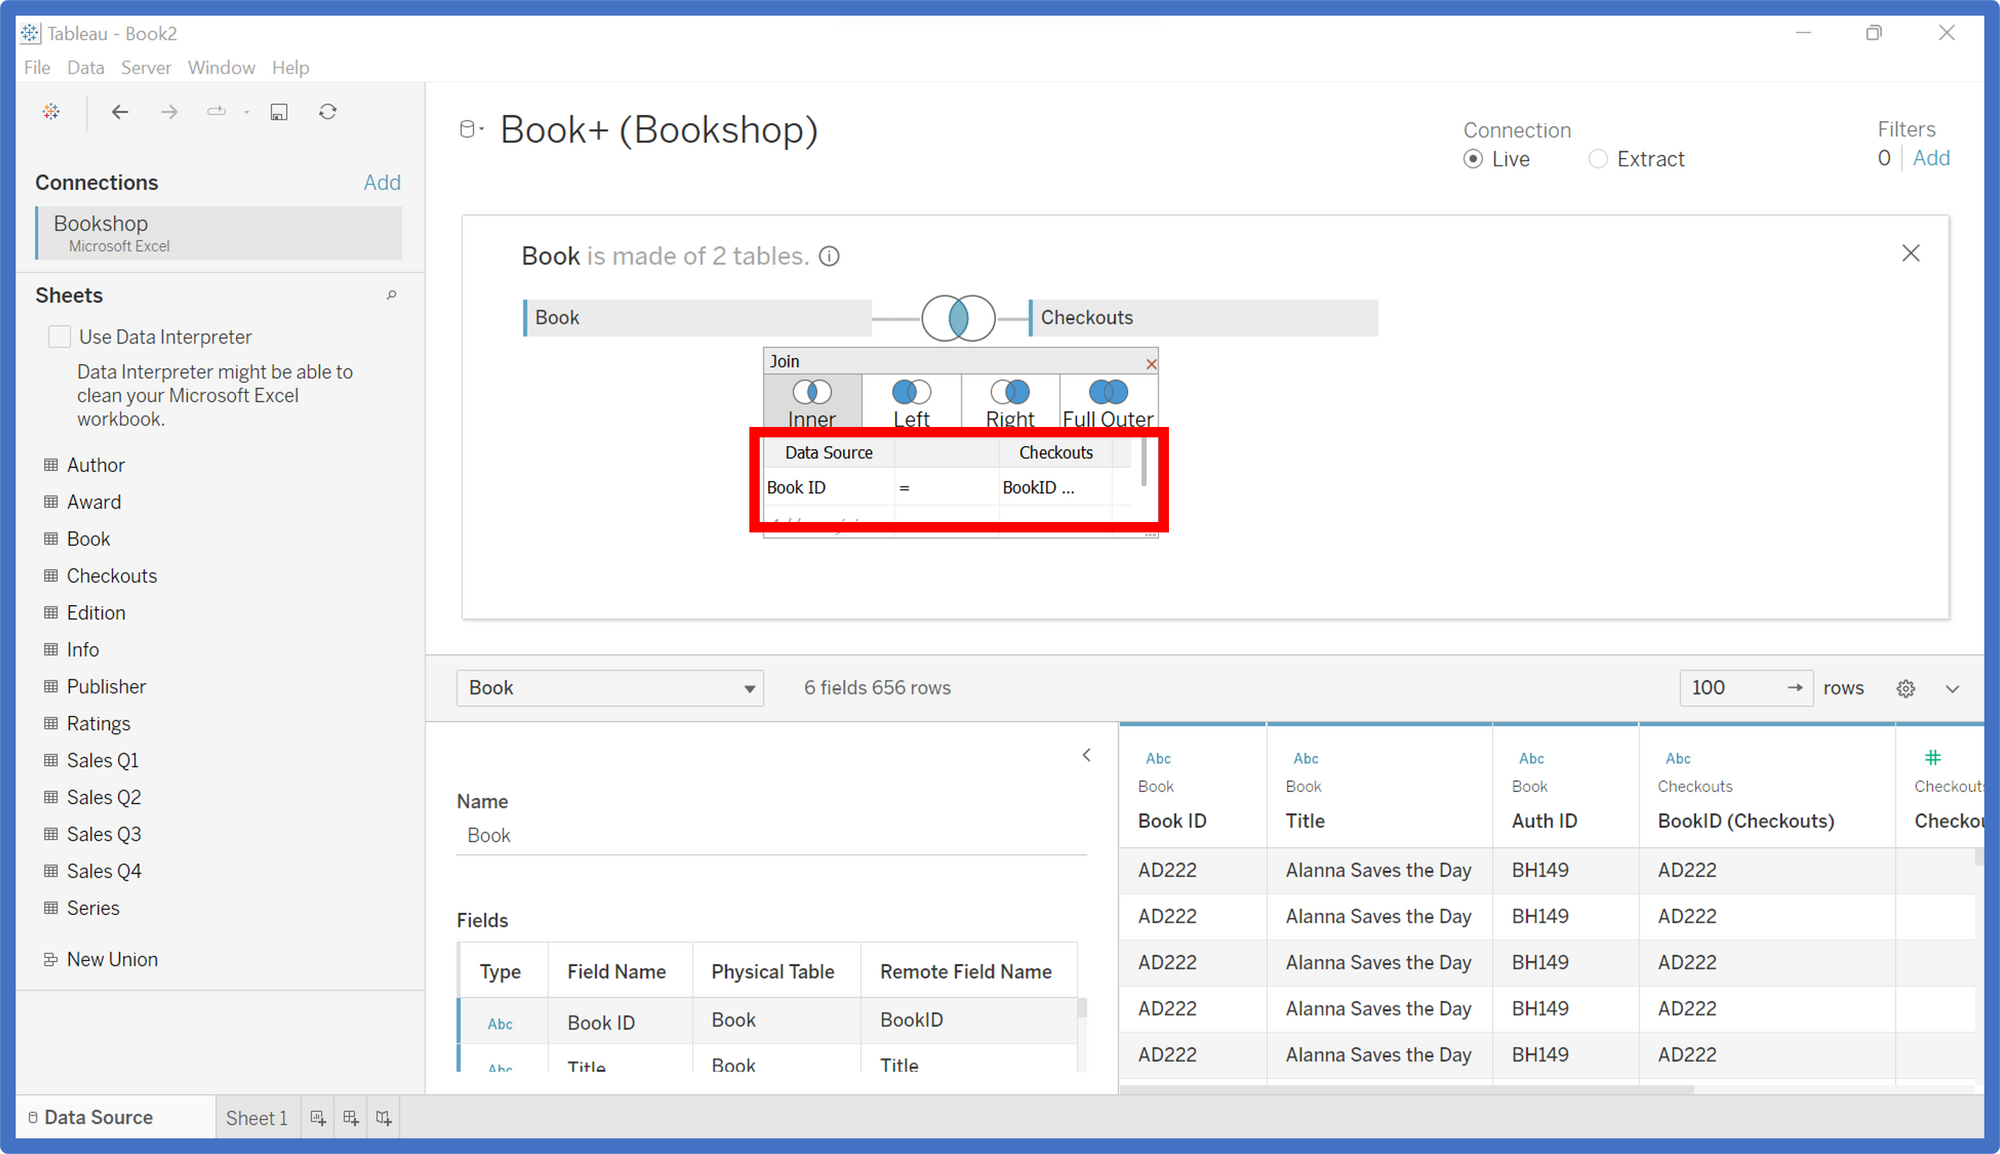
Task: Click the Save icon in the toolbar
Action: pos(279,112)
